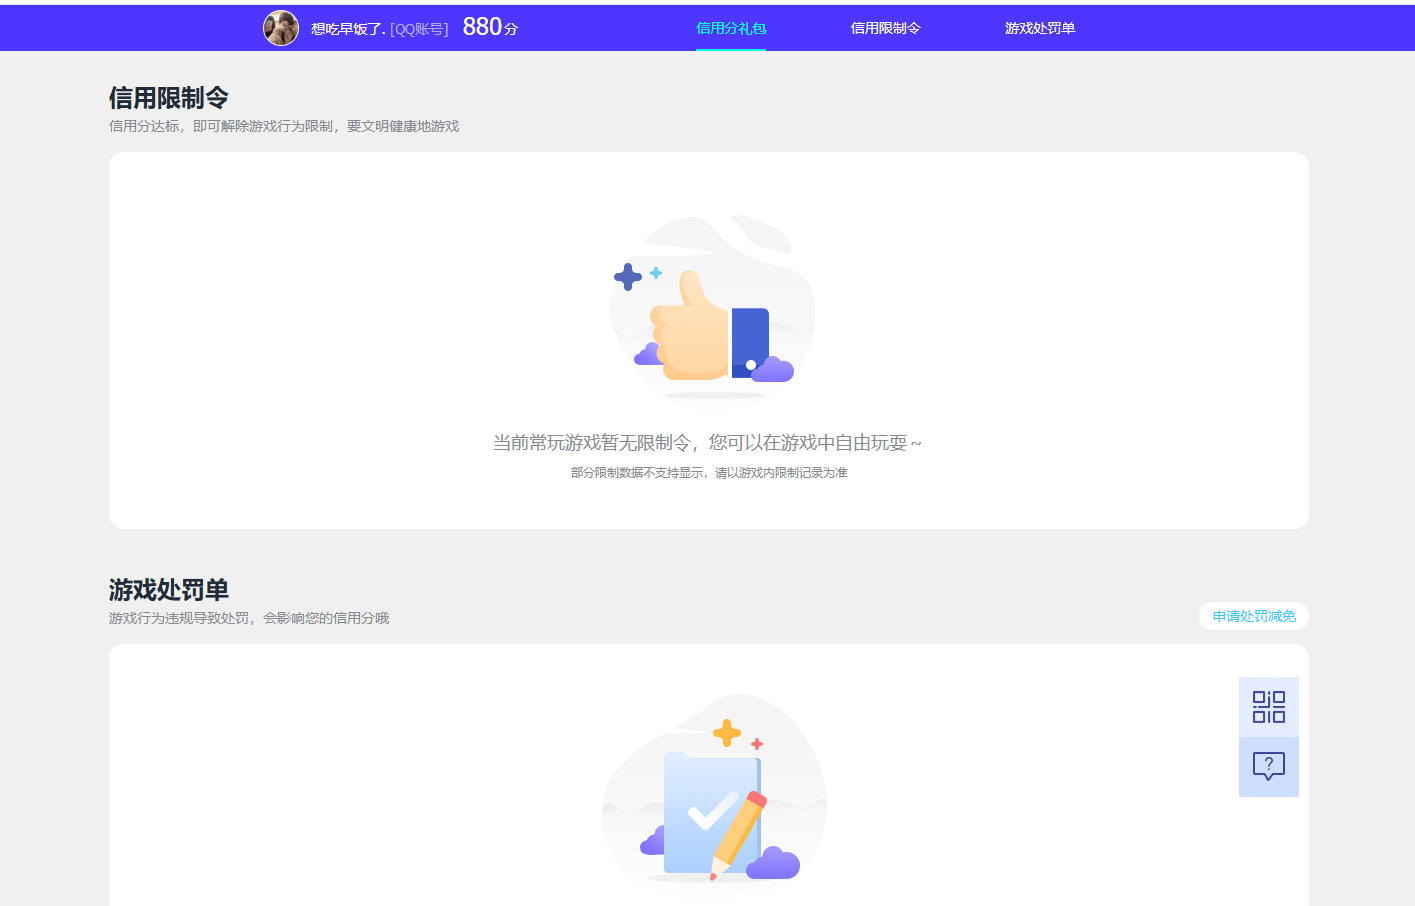Select the active 信用分礼包 tab
Viewport: 1415px width, 906px height.
730,29
